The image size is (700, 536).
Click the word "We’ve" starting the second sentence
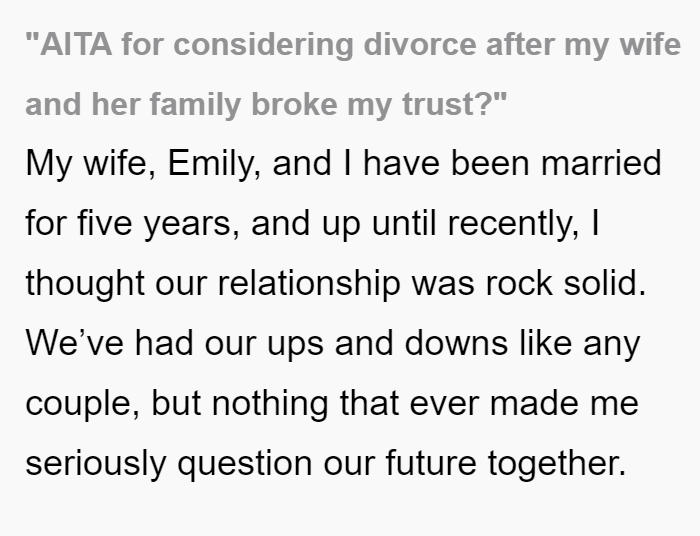coord(75,343)
